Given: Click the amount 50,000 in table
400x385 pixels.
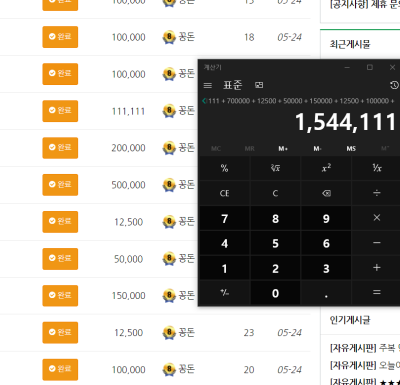Looking at the screenshot, I should tap(128, 259).
